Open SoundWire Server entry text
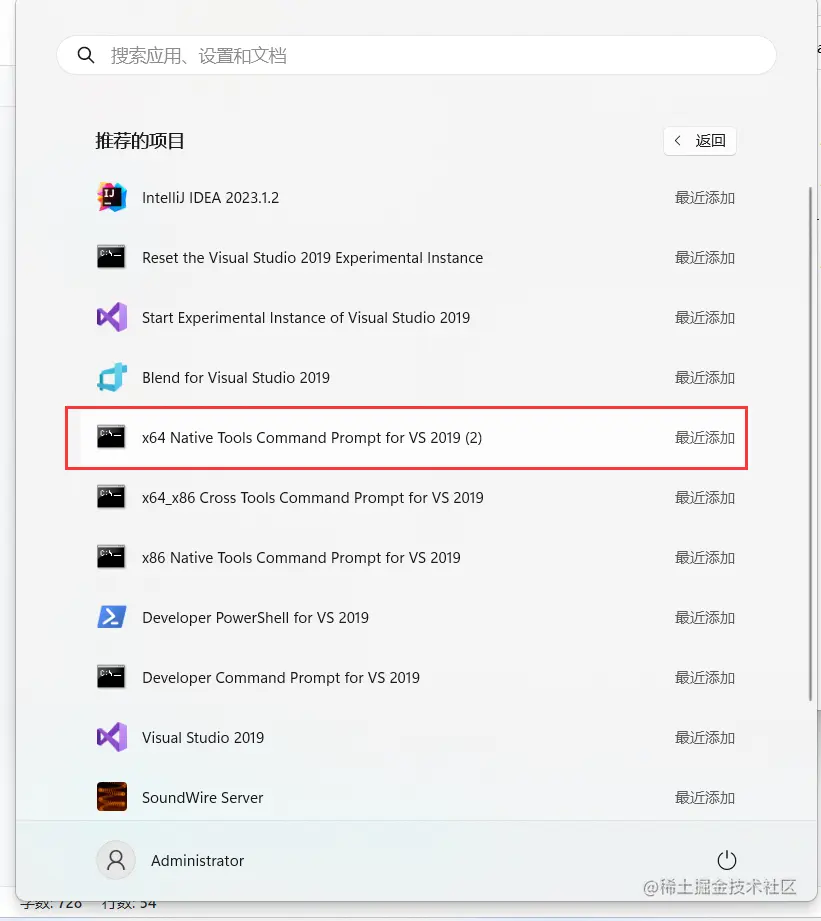The image size is (821, 921). point(203,798)
